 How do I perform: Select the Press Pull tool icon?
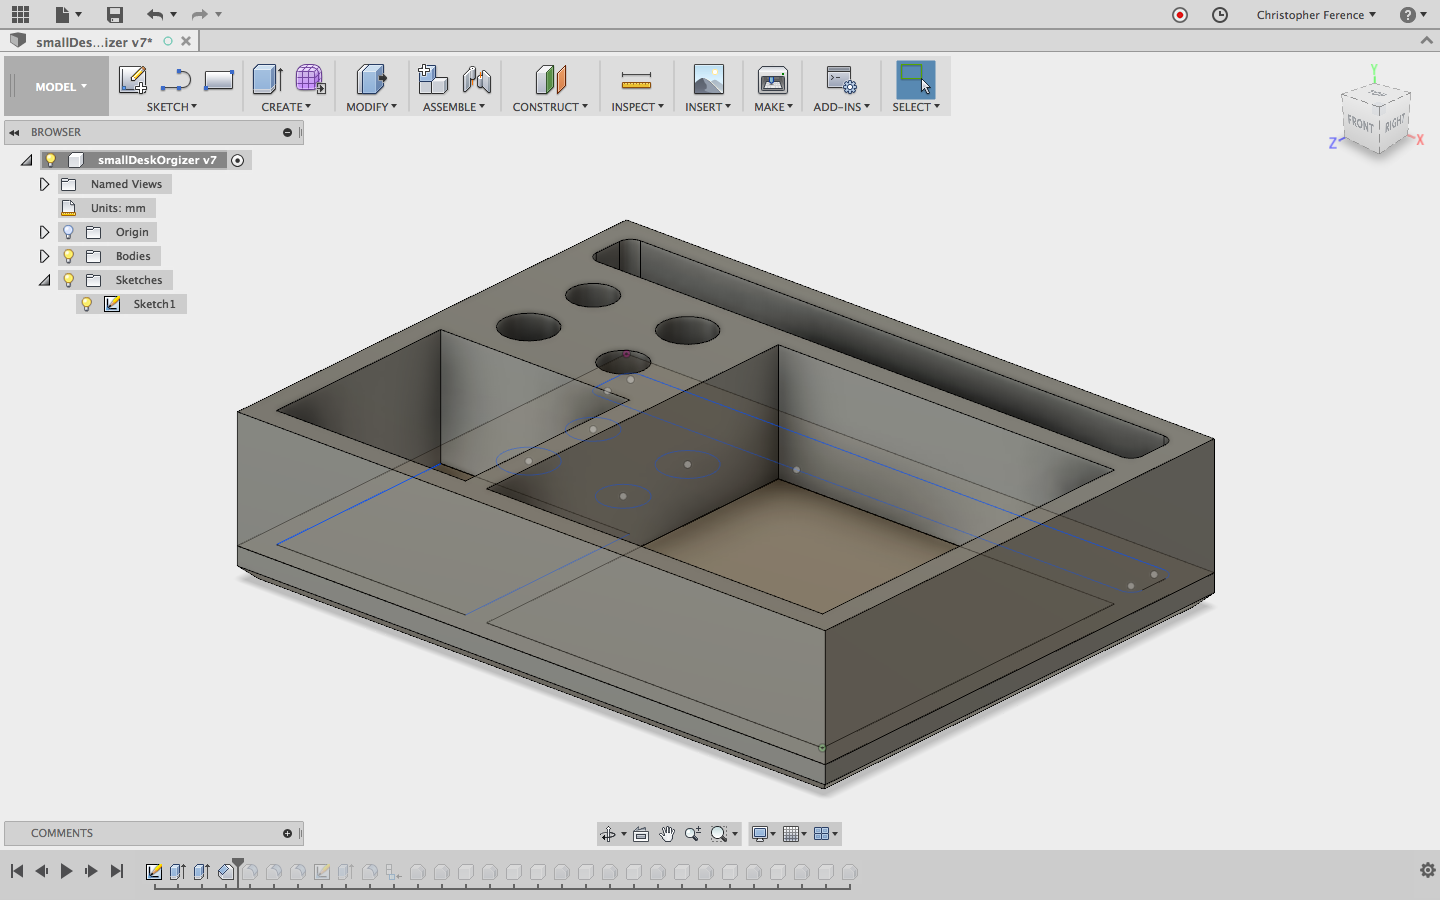(x=371, y=79)
